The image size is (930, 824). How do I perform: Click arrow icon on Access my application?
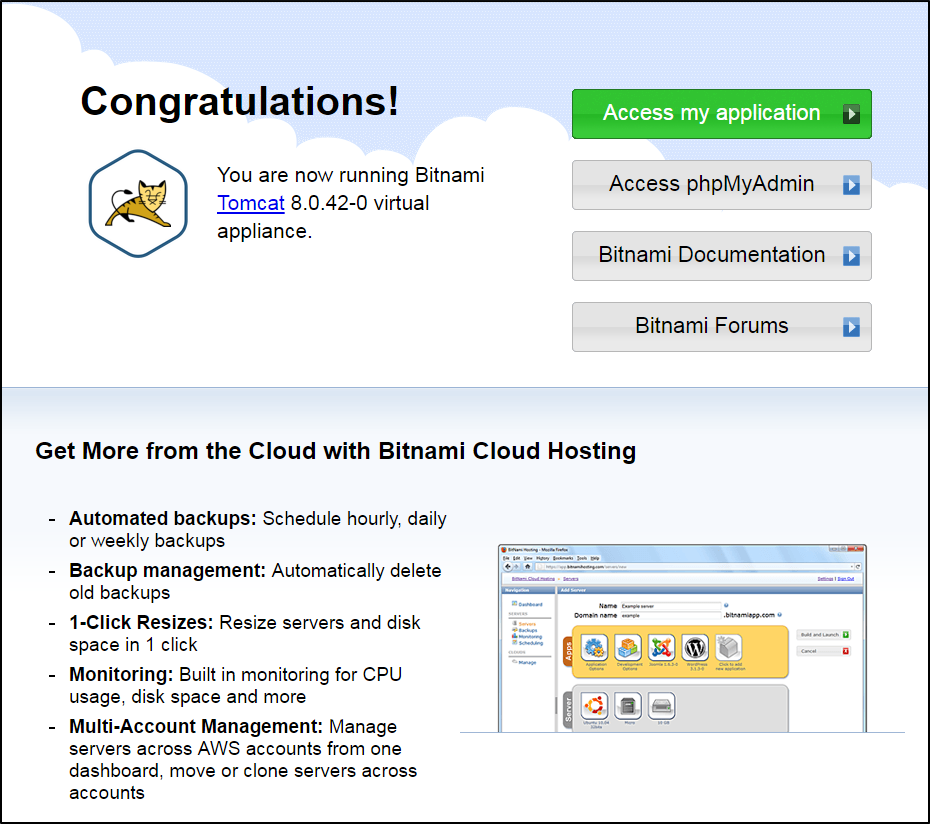point(851,114)
